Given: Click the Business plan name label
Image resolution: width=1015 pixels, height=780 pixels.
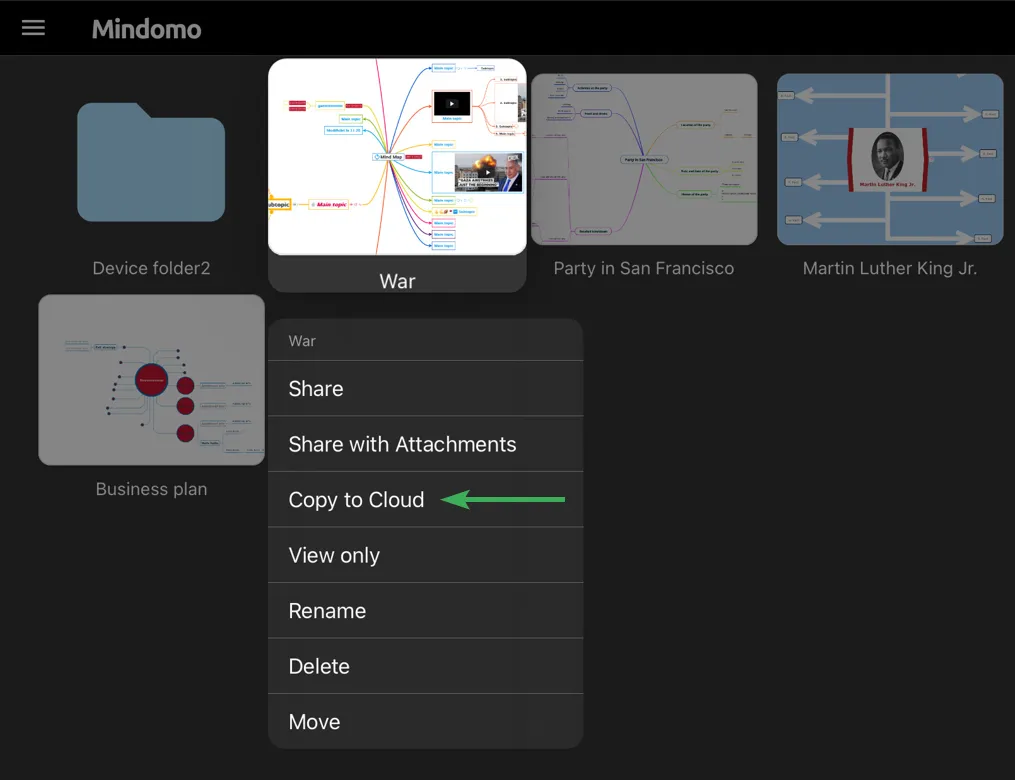Looking at the screenshot, I should coord(151,489).
